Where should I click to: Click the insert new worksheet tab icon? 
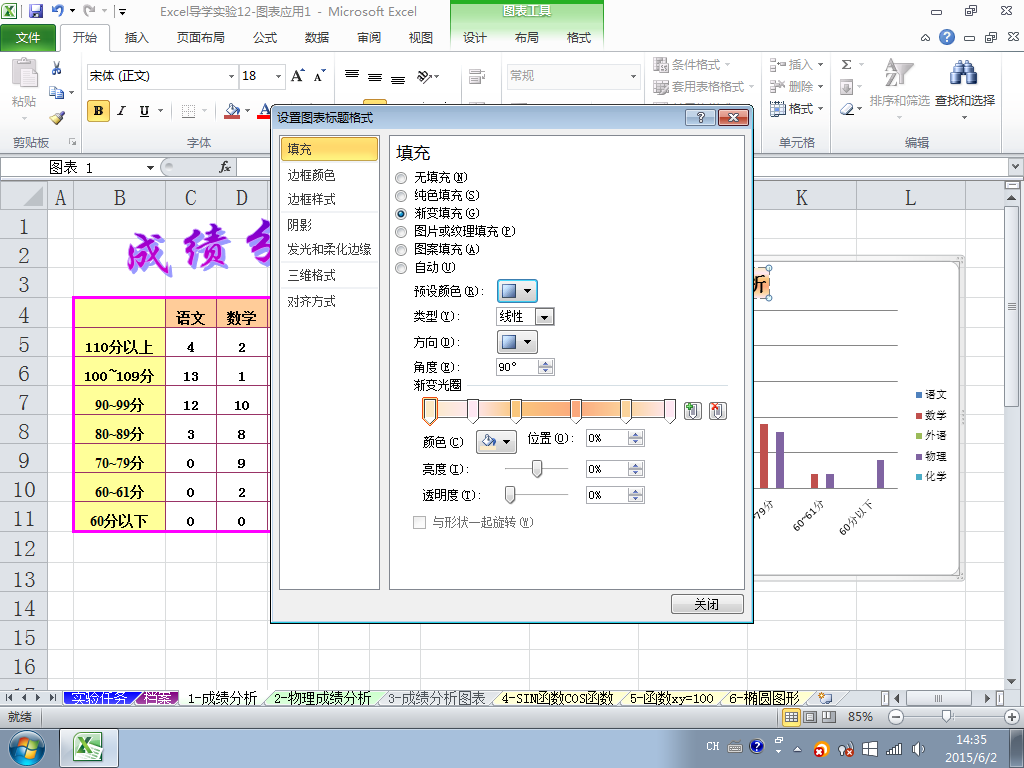coord(825,697)
